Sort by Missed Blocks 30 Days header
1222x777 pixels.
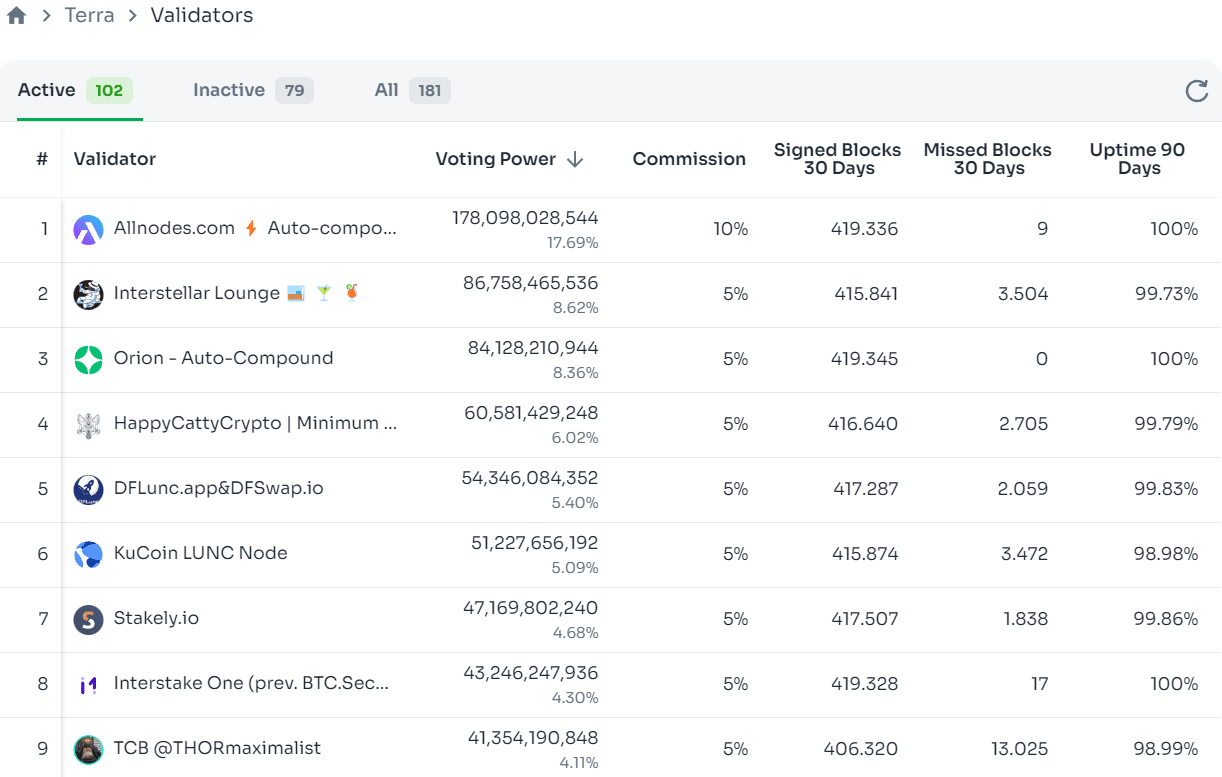(988, 159)
